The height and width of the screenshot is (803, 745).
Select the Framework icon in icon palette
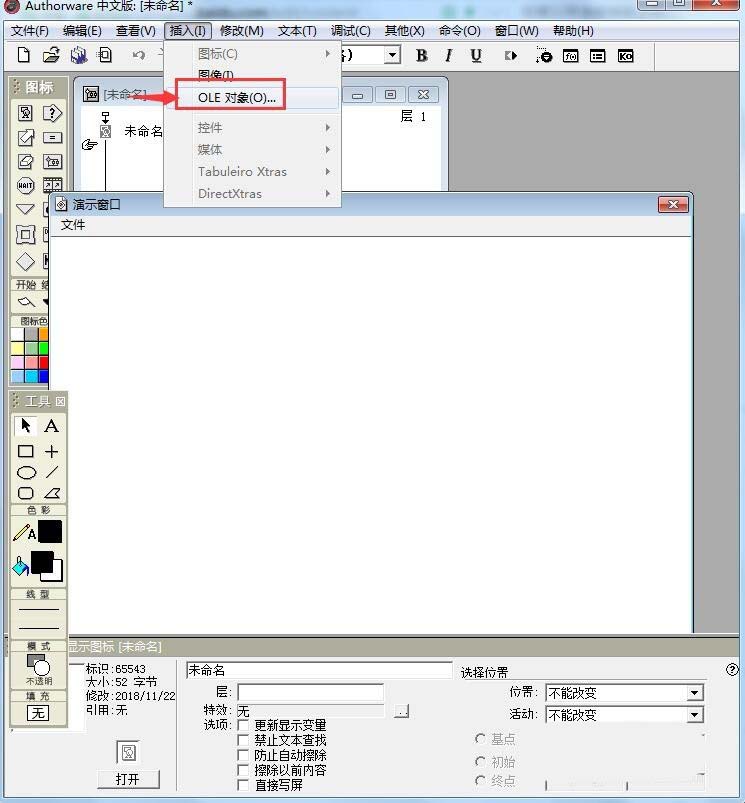pos(25,235)
